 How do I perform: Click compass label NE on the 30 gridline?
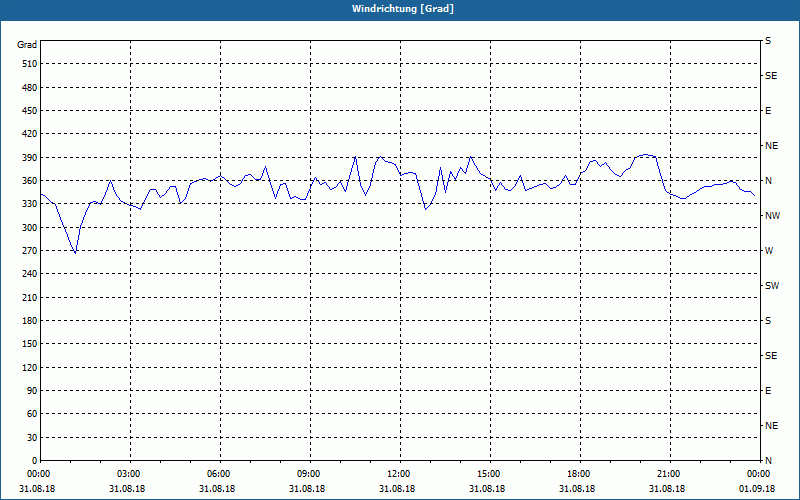pos(771,426)
